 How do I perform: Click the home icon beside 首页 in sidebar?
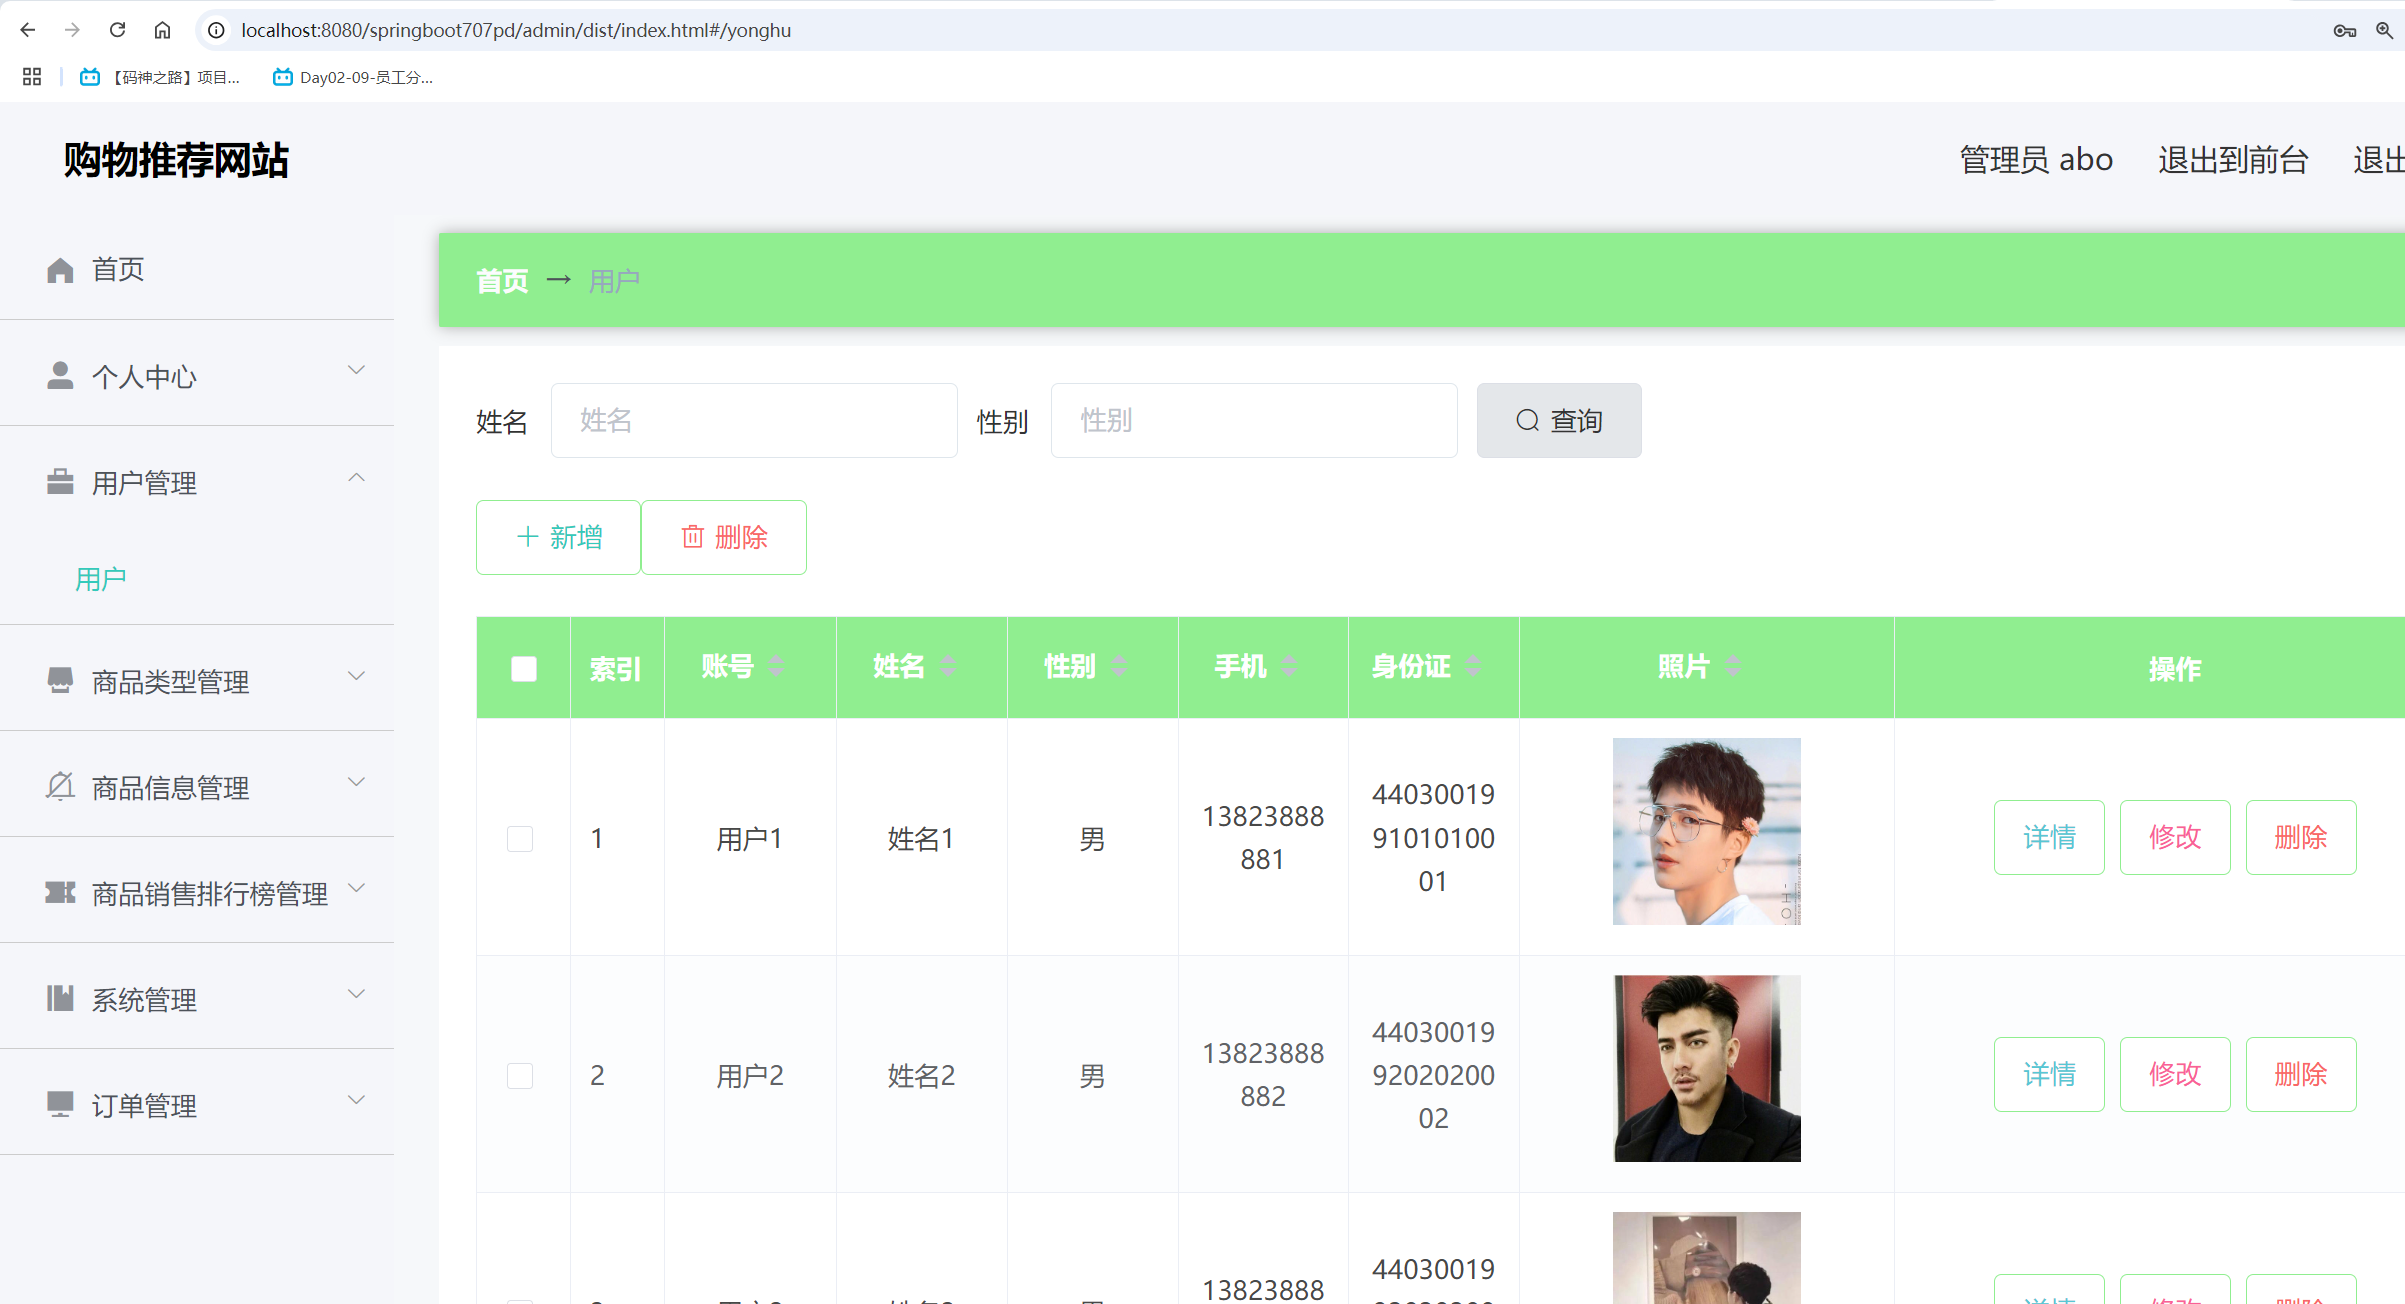(60, 270)
